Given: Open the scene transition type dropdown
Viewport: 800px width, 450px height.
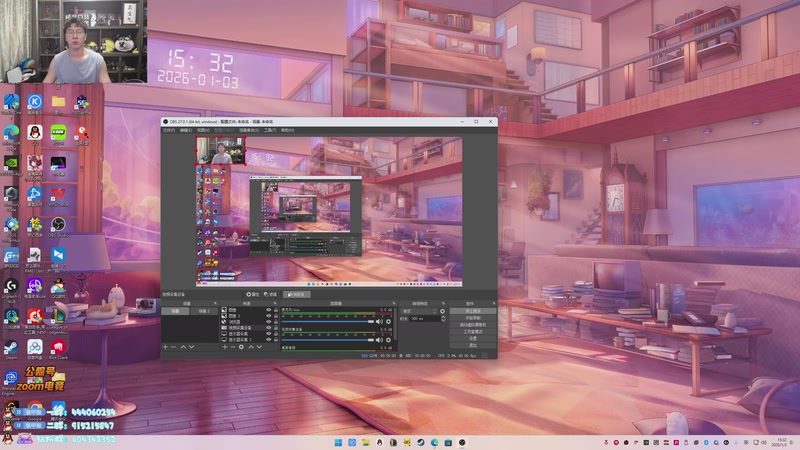Looking at the screenshot, I should tap(419, 311).
